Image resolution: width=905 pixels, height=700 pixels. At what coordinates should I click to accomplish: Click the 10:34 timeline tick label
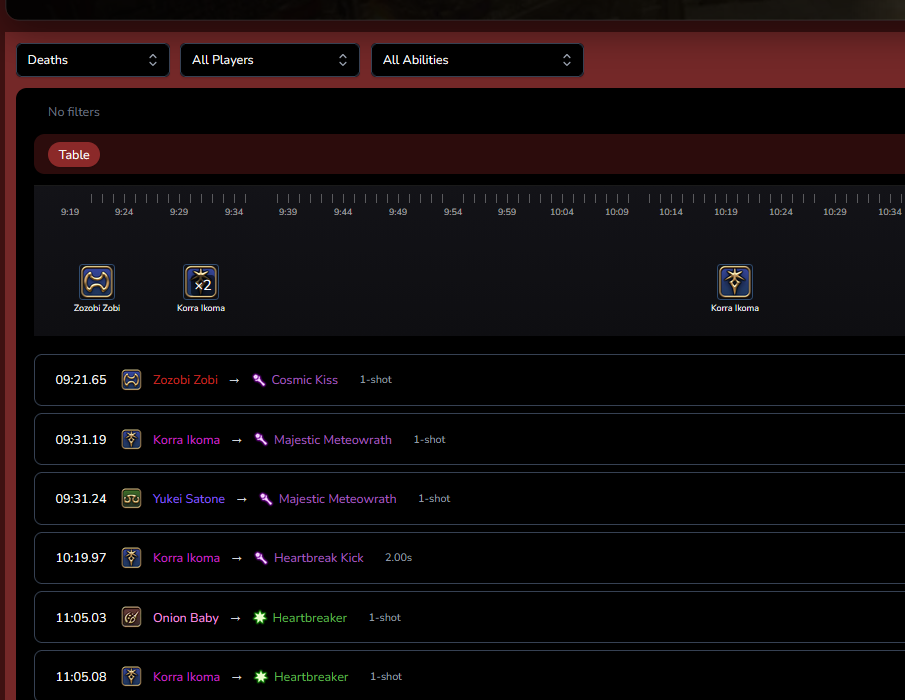coord(889,212)
